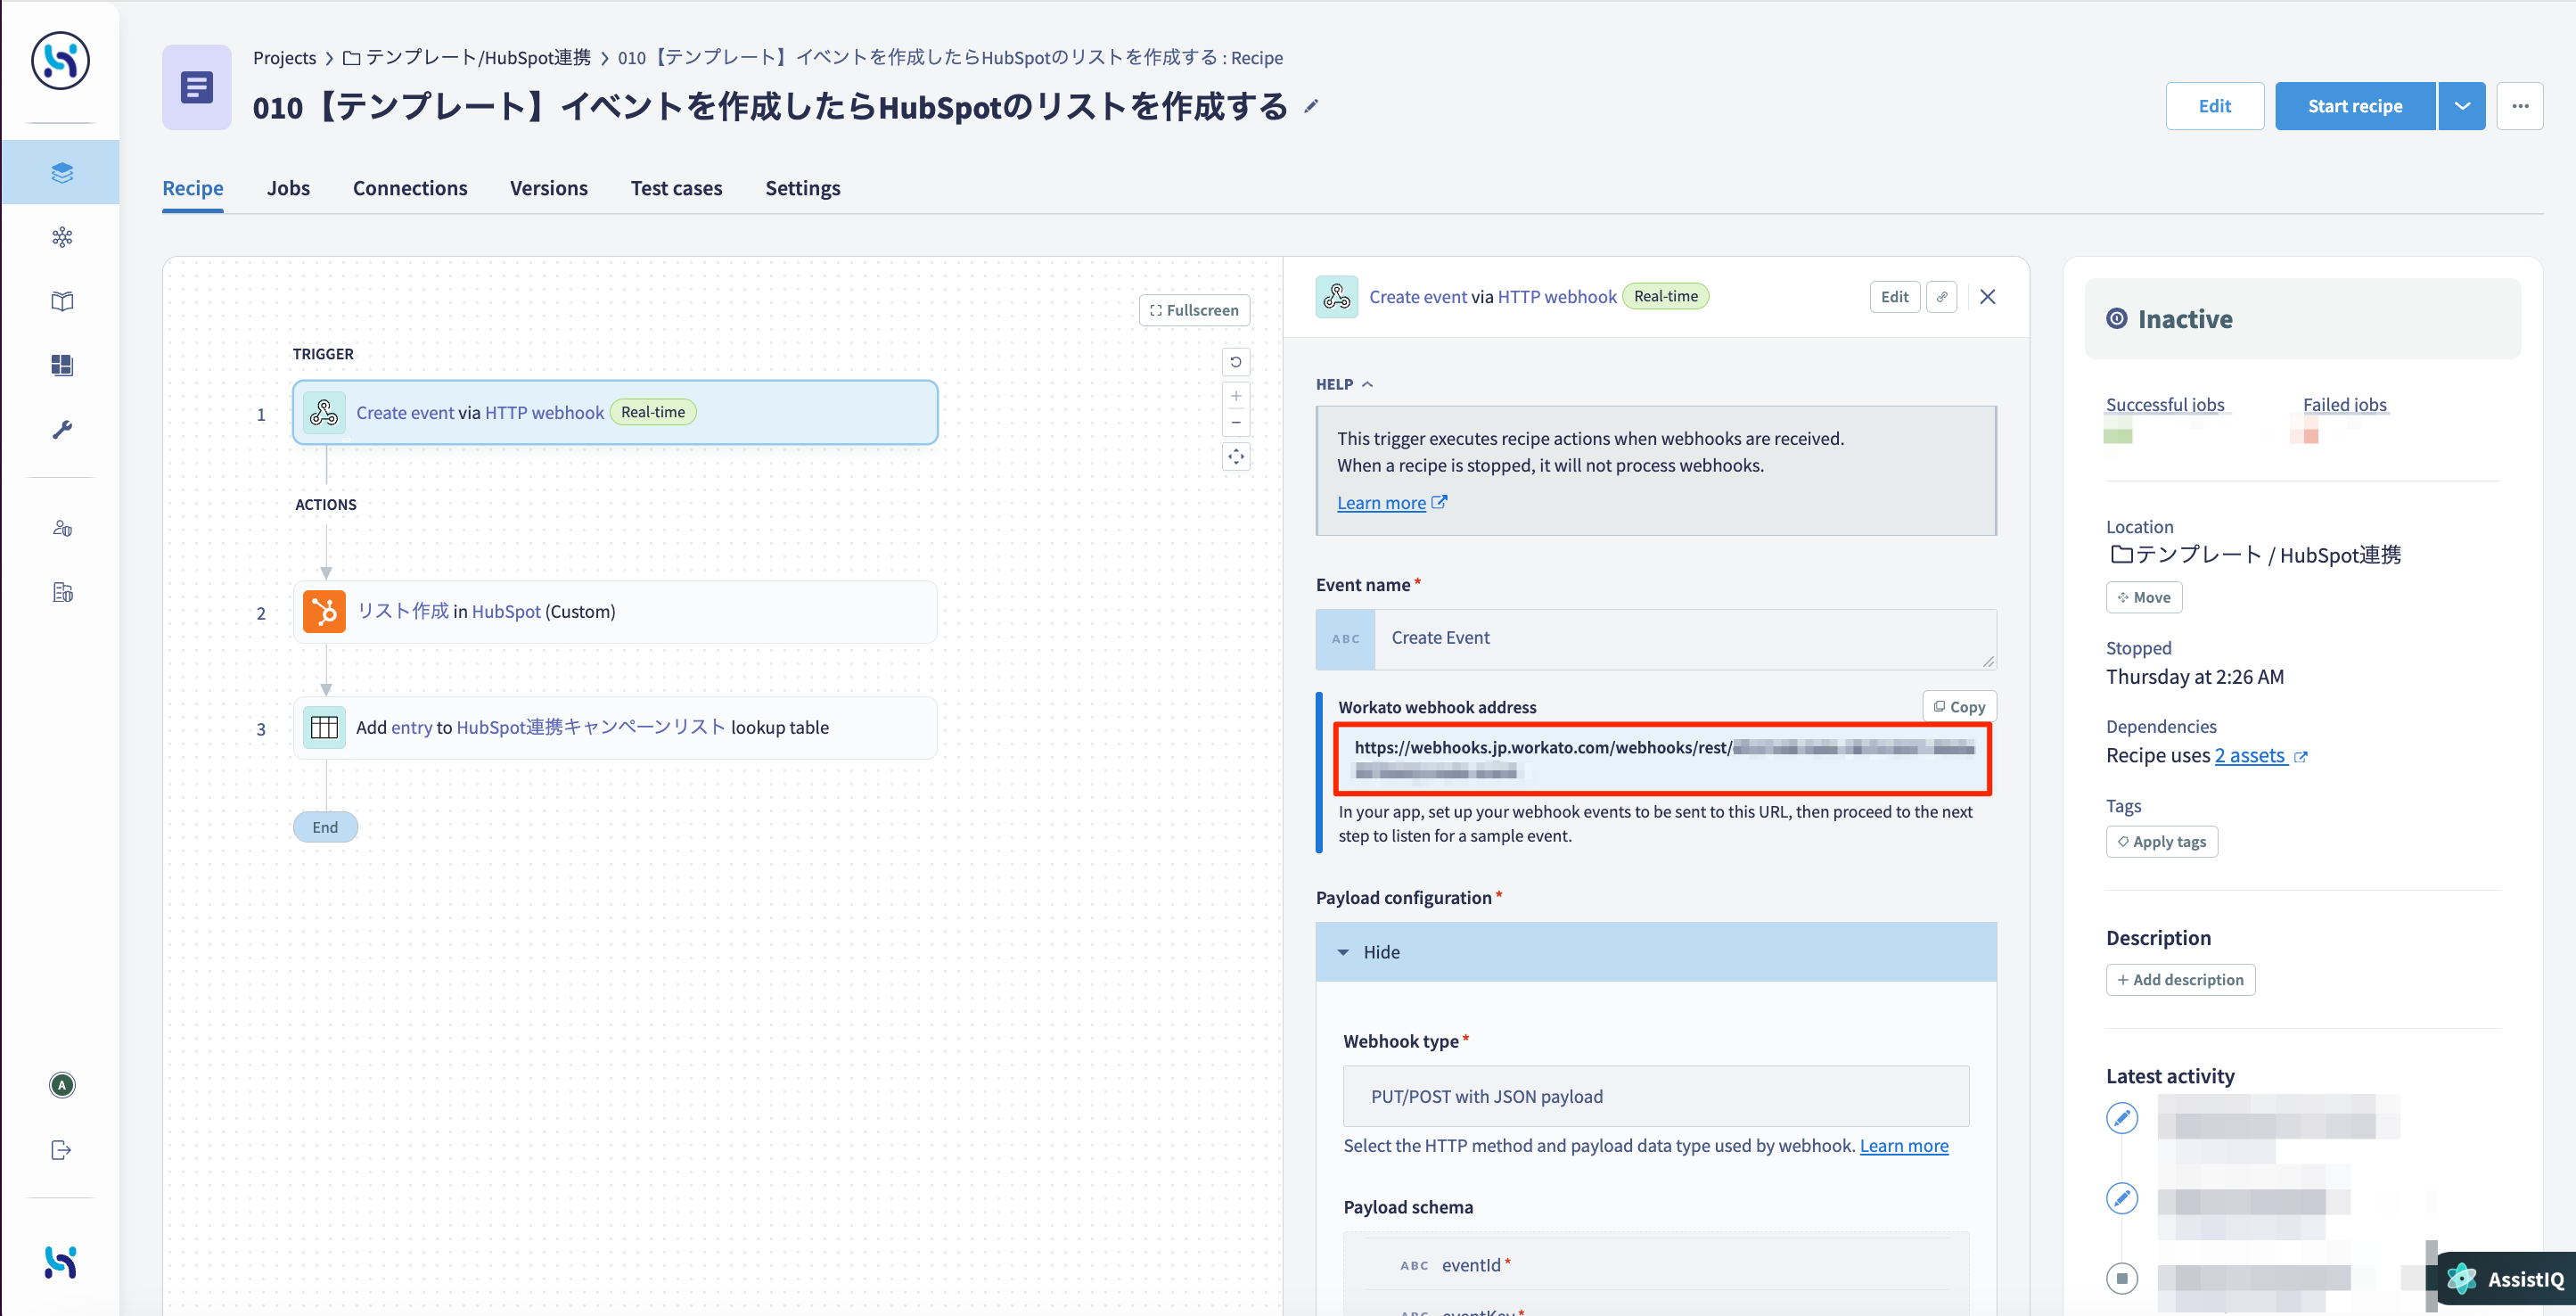The width and height of the screenshot is (2576, 1316).
Task: Copy step link with the chain icon
Action: [1942, 297]
